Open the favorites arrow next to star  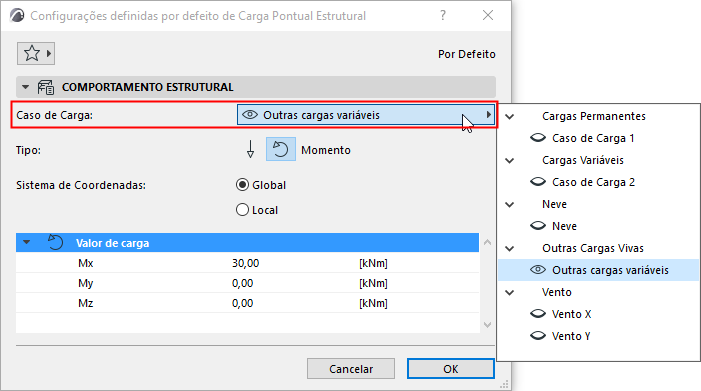[49, 54]
